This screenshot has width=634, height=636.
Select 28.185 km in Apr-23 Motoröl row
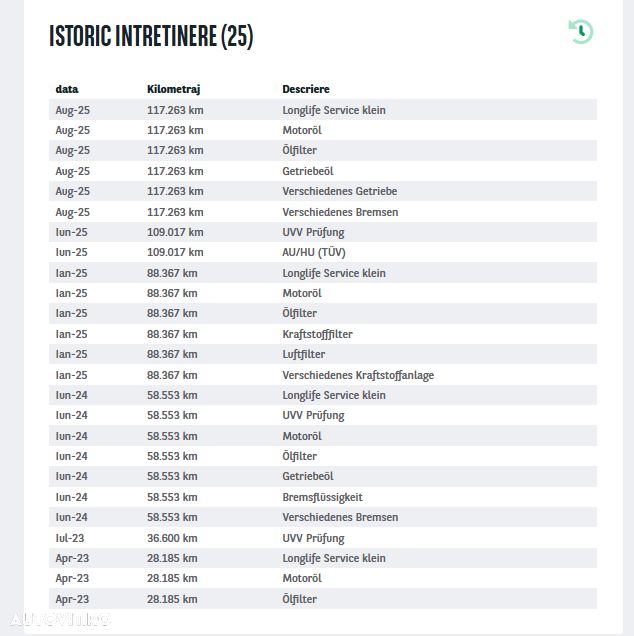(x=172, y=578)
